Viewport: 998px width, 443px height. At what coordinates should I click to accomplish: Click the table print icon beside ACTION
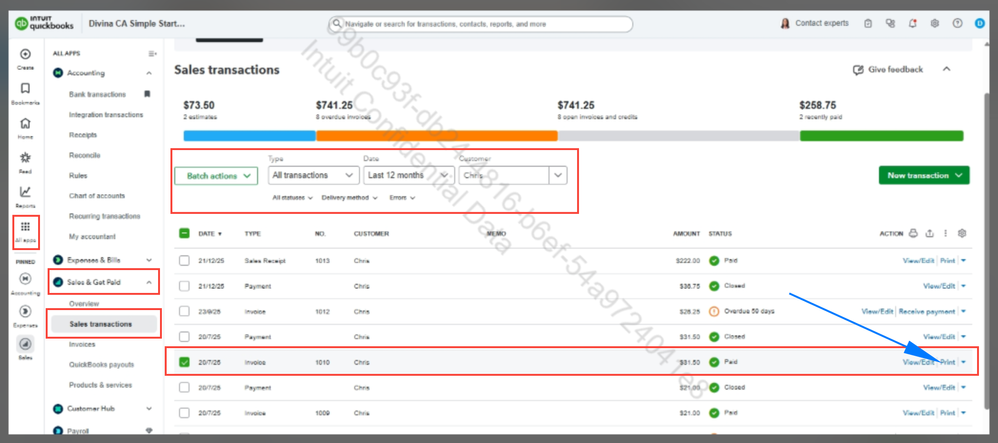pos(913,234)
